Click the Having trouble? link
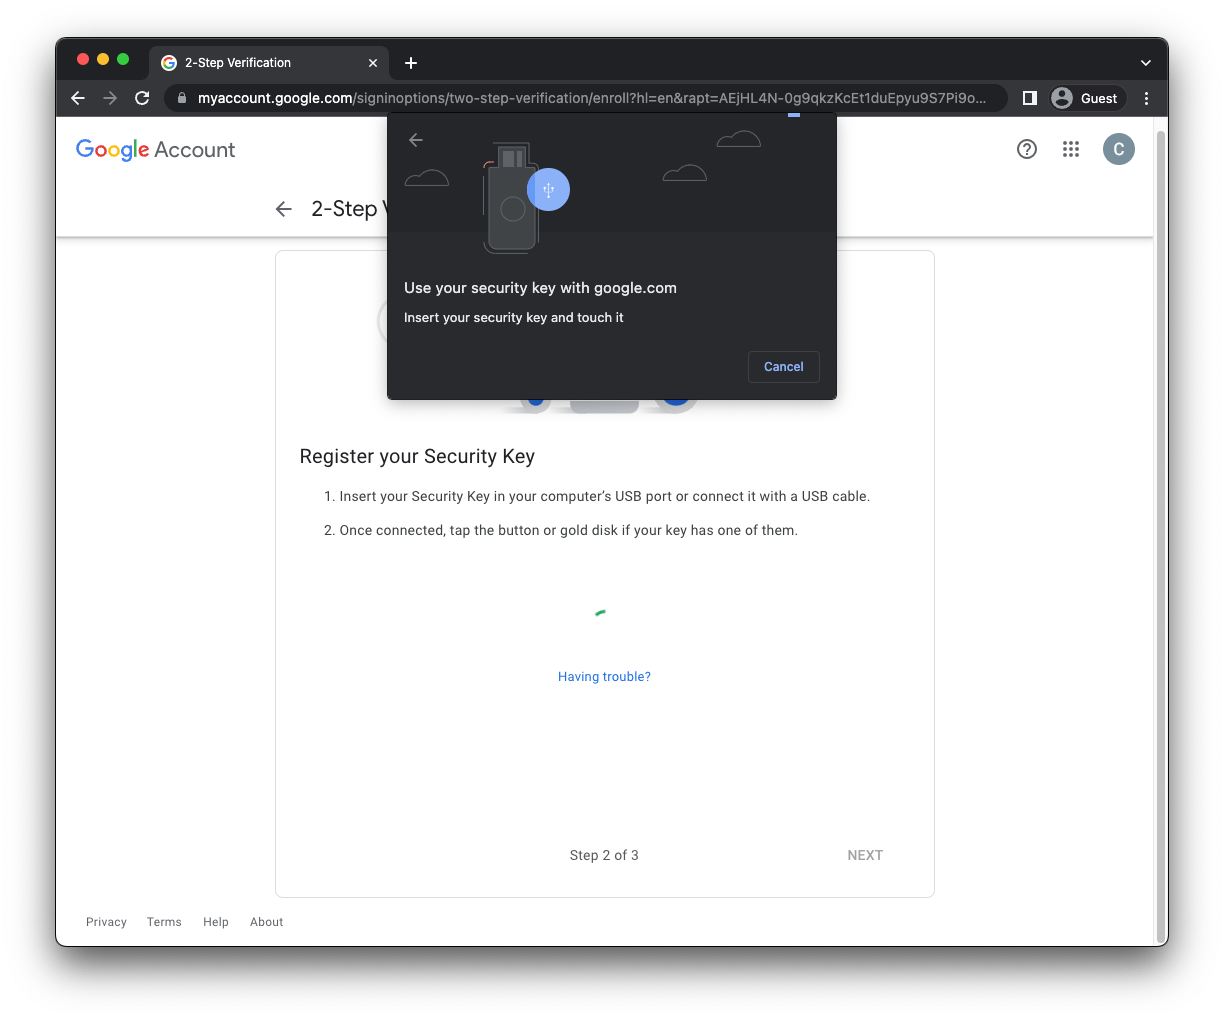The height and width of the screenshot is (1020, 1224). click(604, 677)
